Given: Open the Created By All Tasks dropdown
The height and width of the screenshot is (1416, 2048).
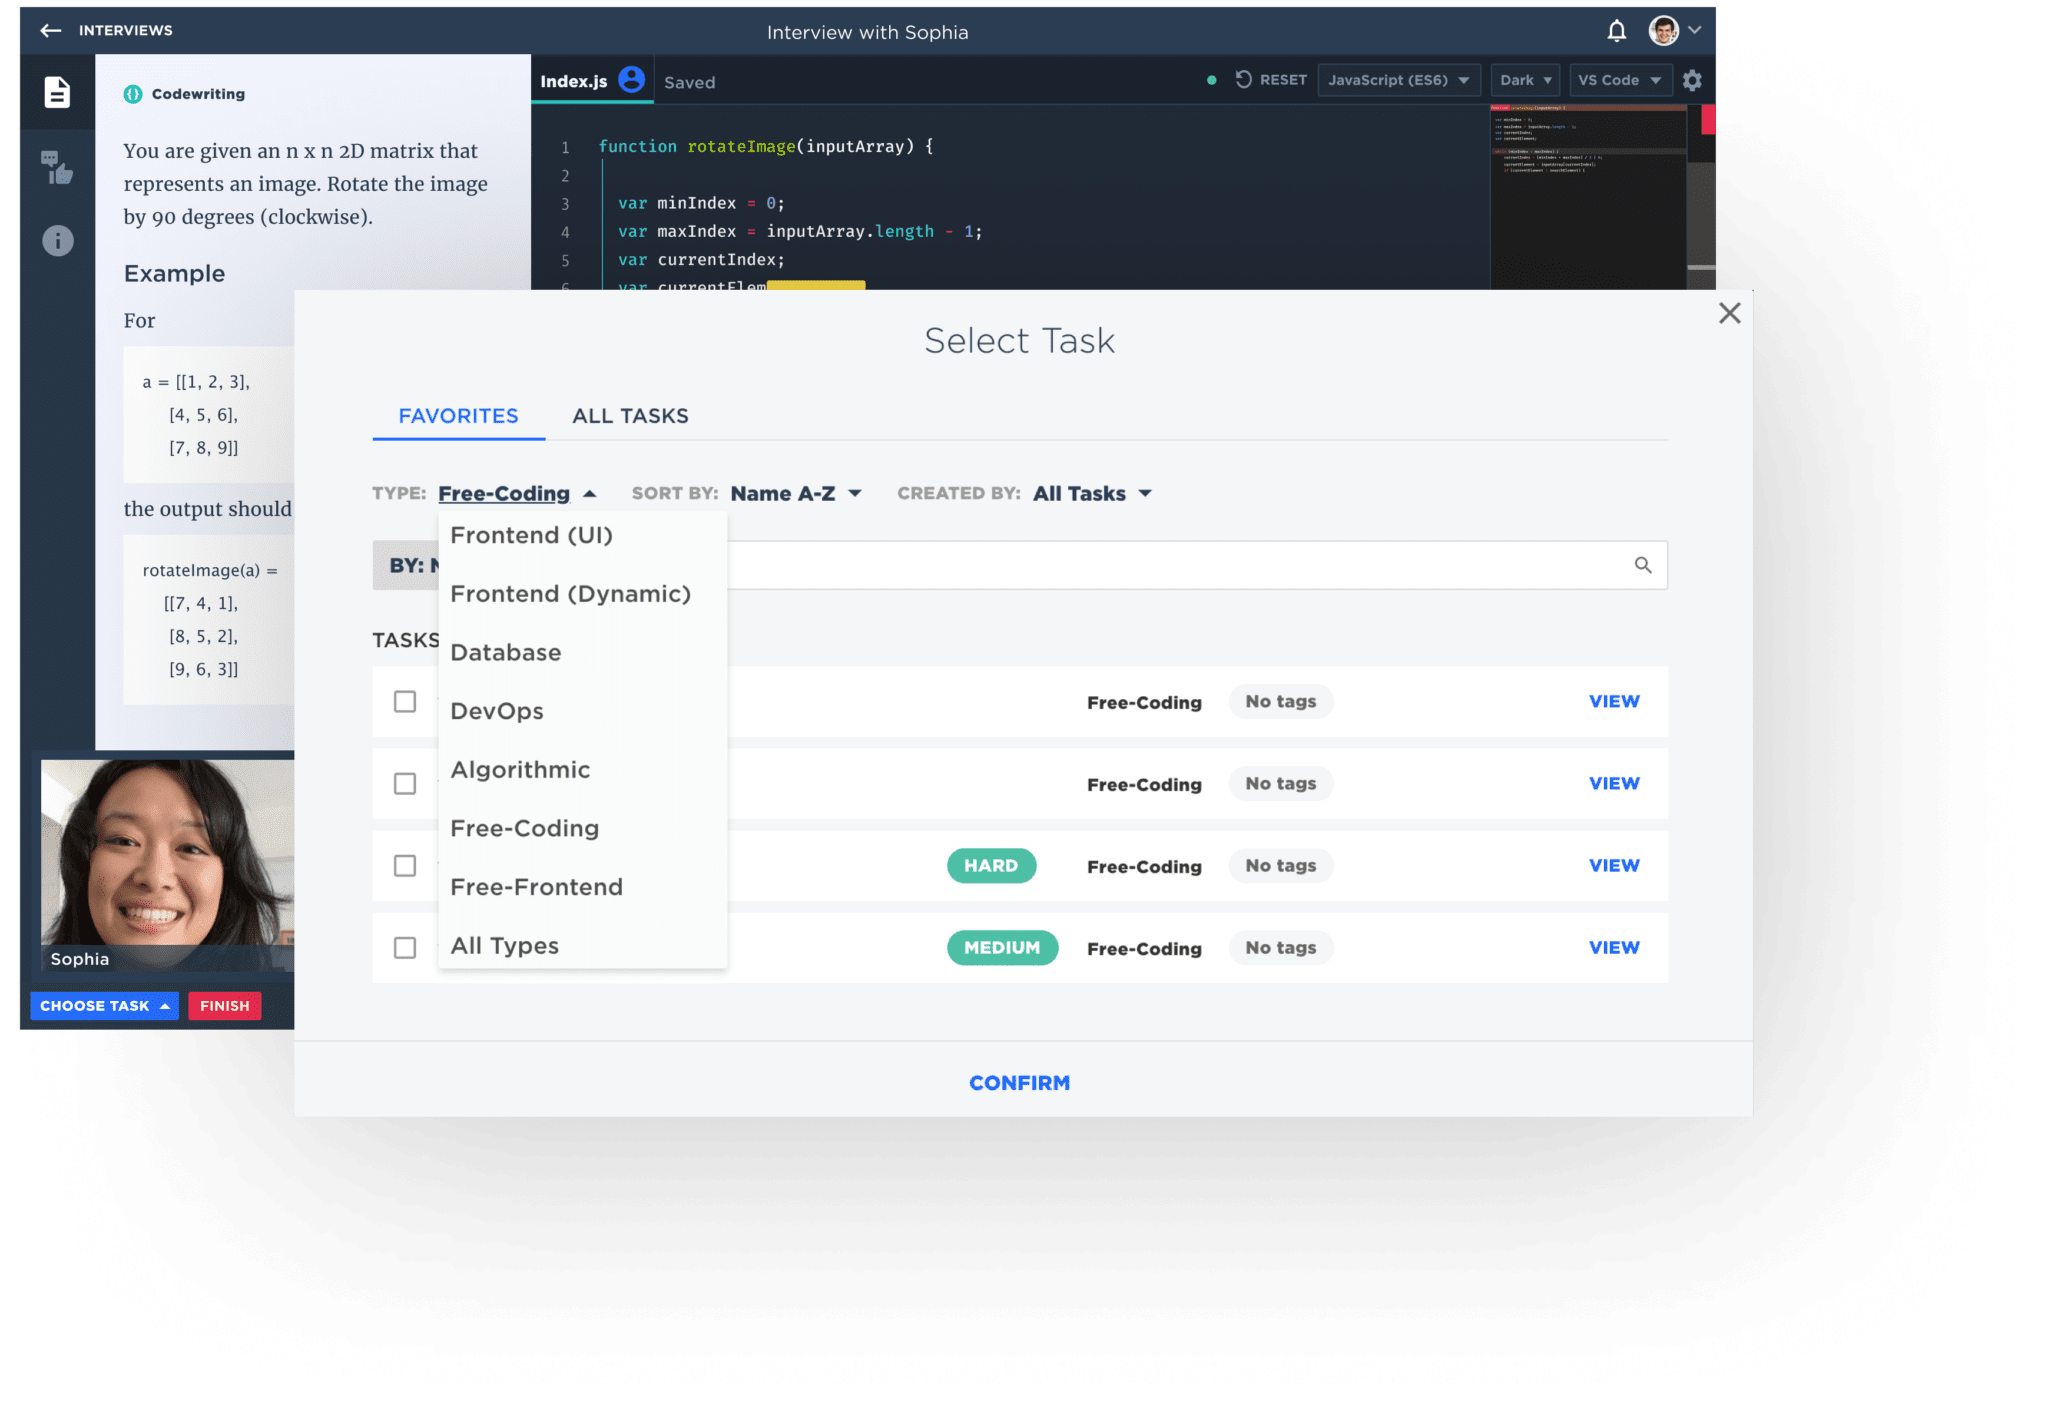Looking at the screenshot, I should [1092, 494].
